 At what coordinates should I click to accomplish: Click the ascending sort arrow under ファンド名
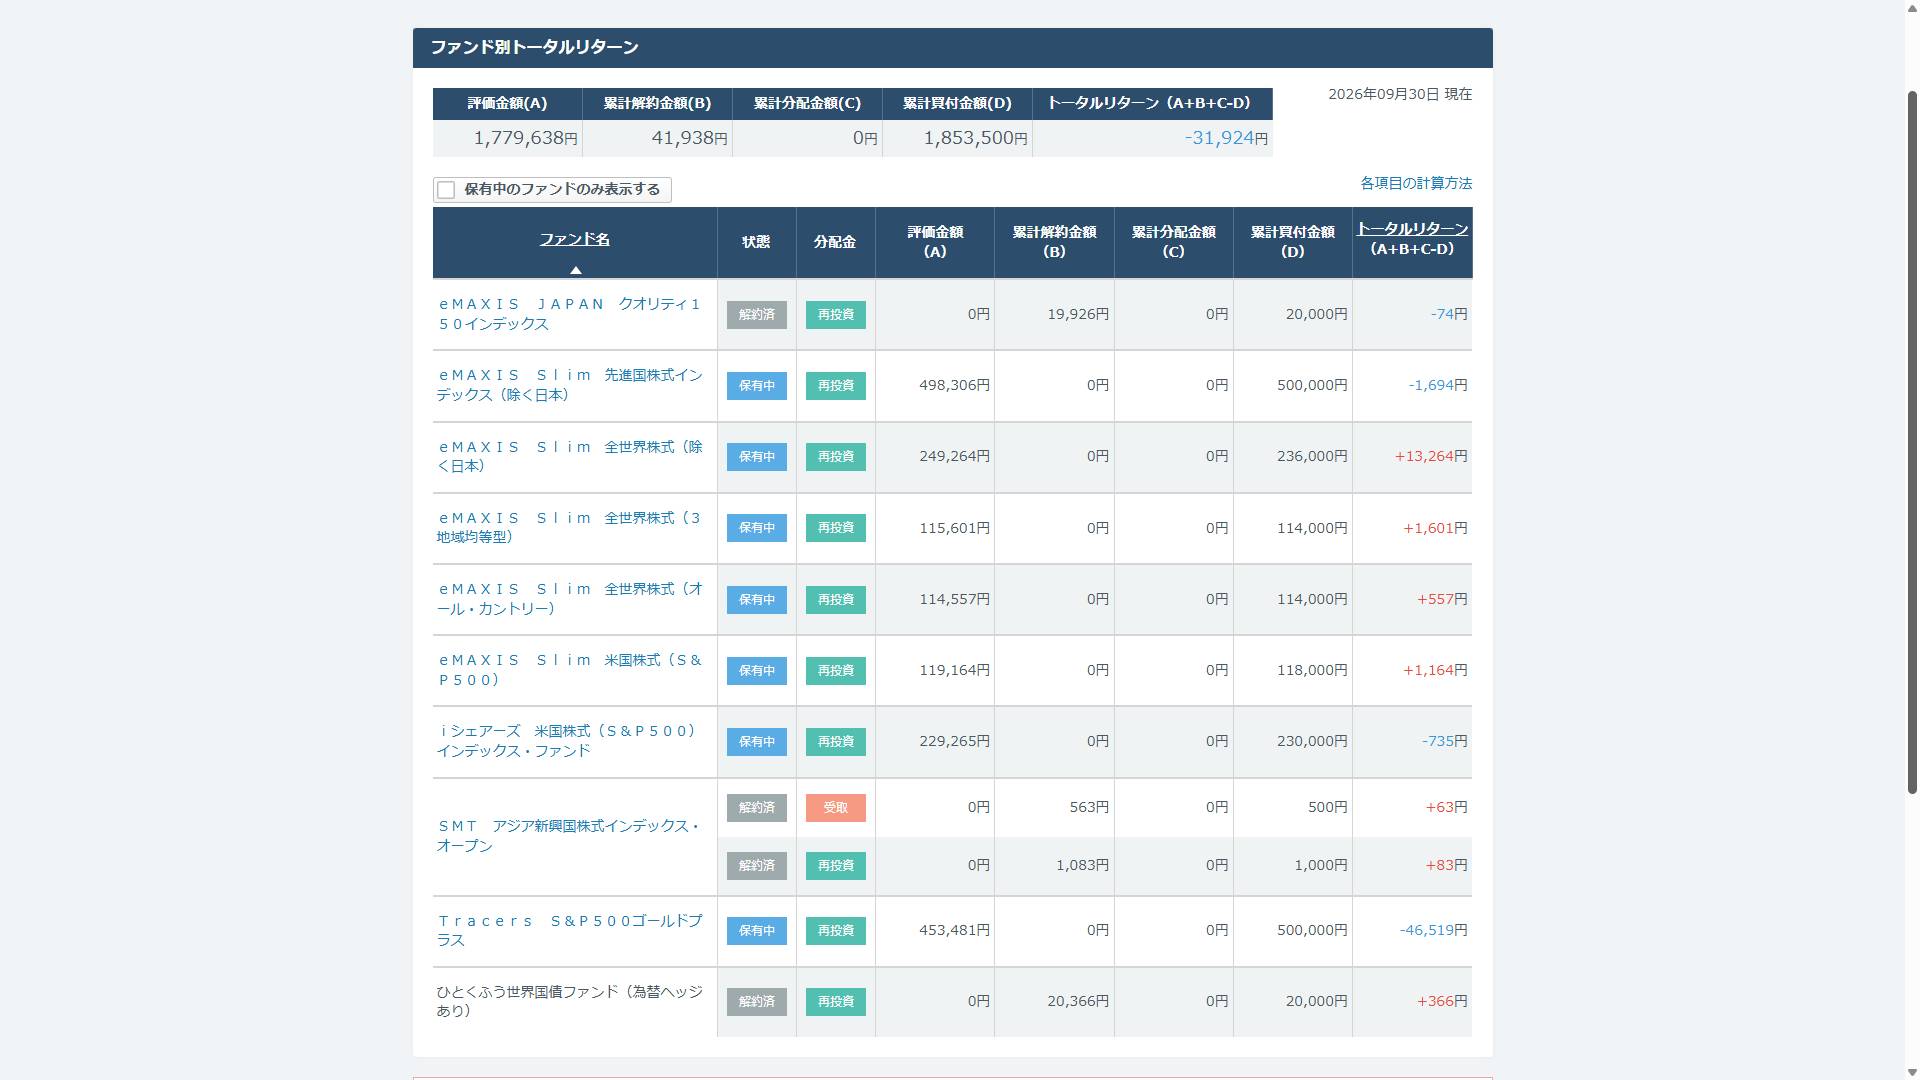575,270
